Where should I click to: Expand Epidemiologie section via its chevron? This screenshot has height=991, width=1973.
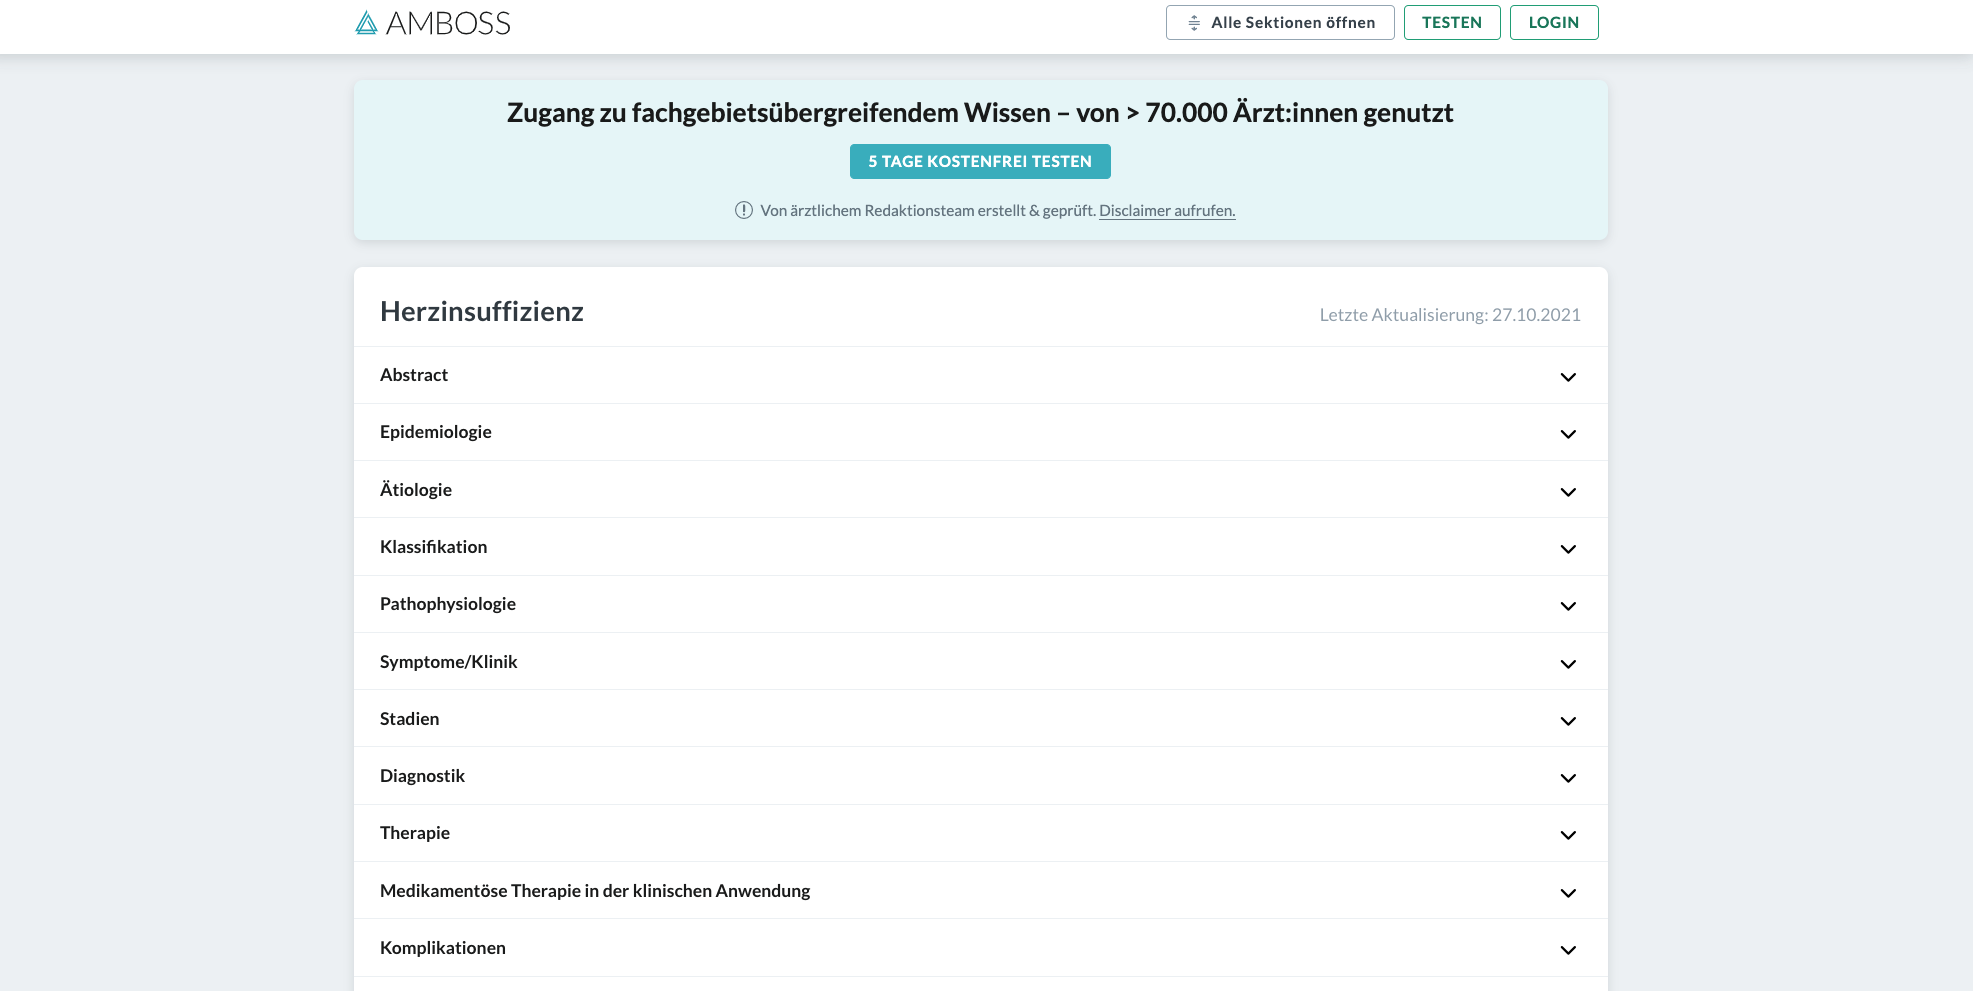[x=1568, y=434]
